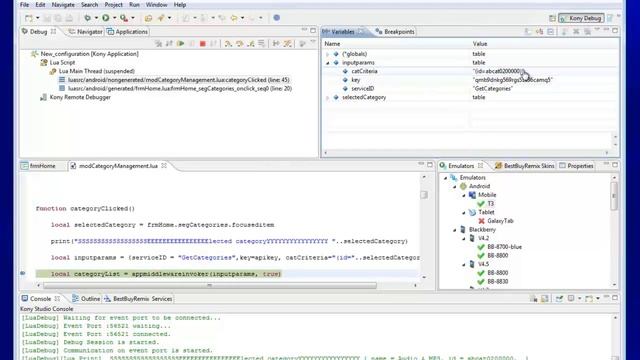The height and width of the screenshot is (360, 640).
Task: Click the Emulators panel vertical scrollbar
Action: pyautogui.click(x=614, y=196)
